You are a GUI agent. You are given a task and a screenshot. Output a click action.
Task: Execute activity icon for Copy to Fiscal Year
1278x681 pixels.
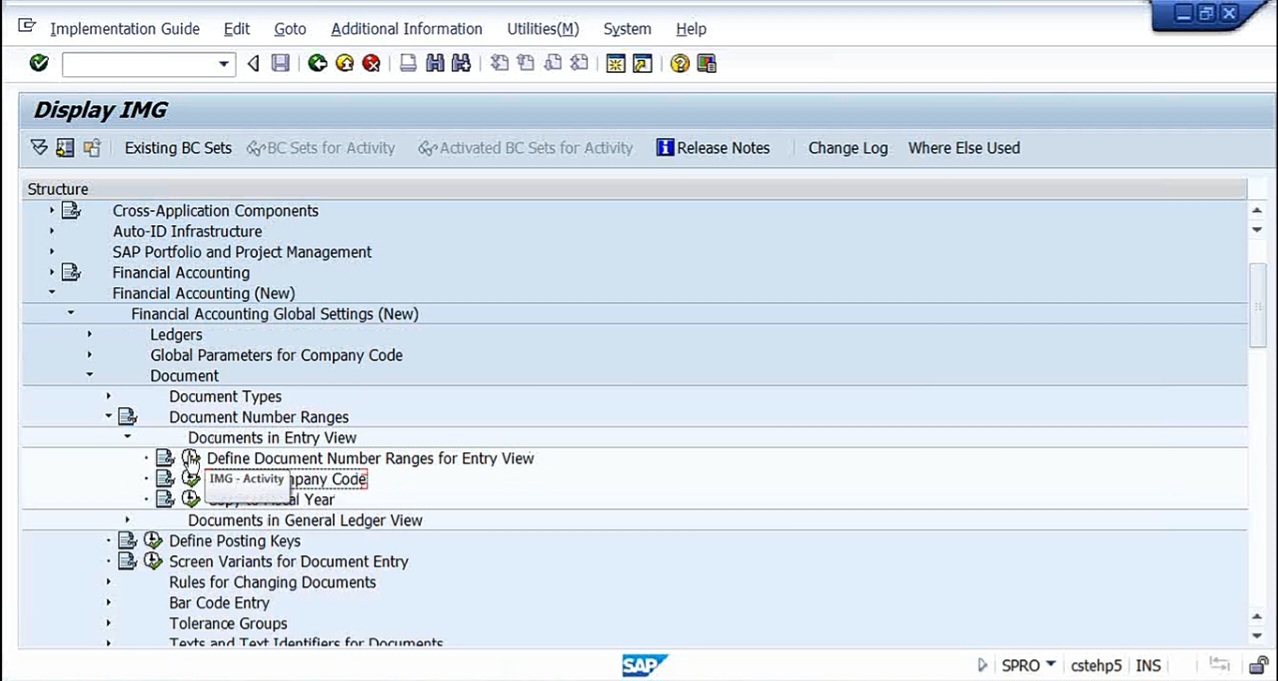[191, 500]
